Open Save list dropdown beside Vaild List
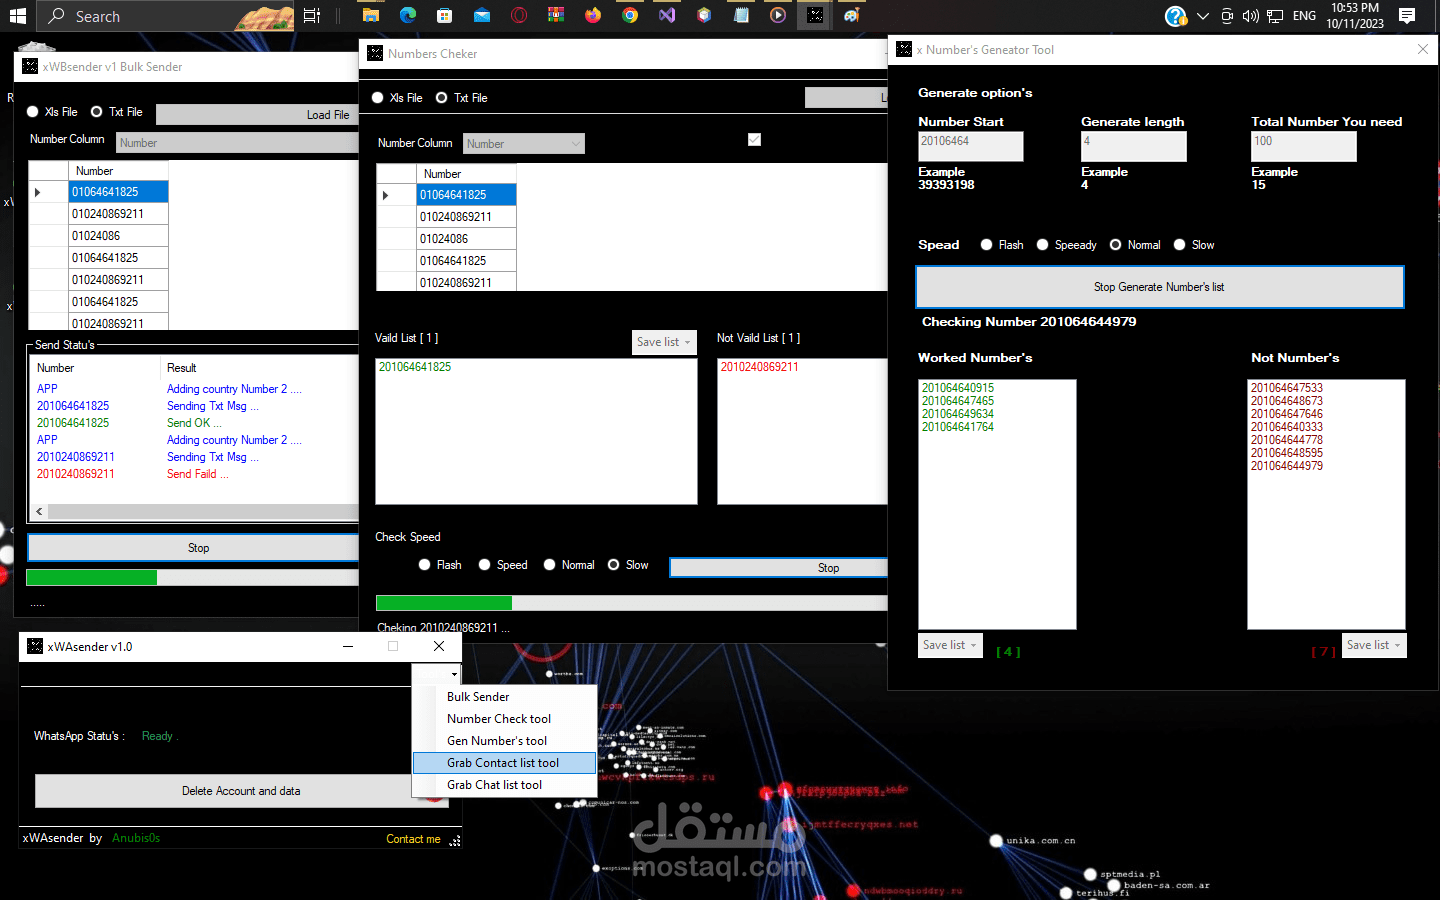Viewport: 1440px width, 900px height. pyautogui.click(x=664, y=342)
